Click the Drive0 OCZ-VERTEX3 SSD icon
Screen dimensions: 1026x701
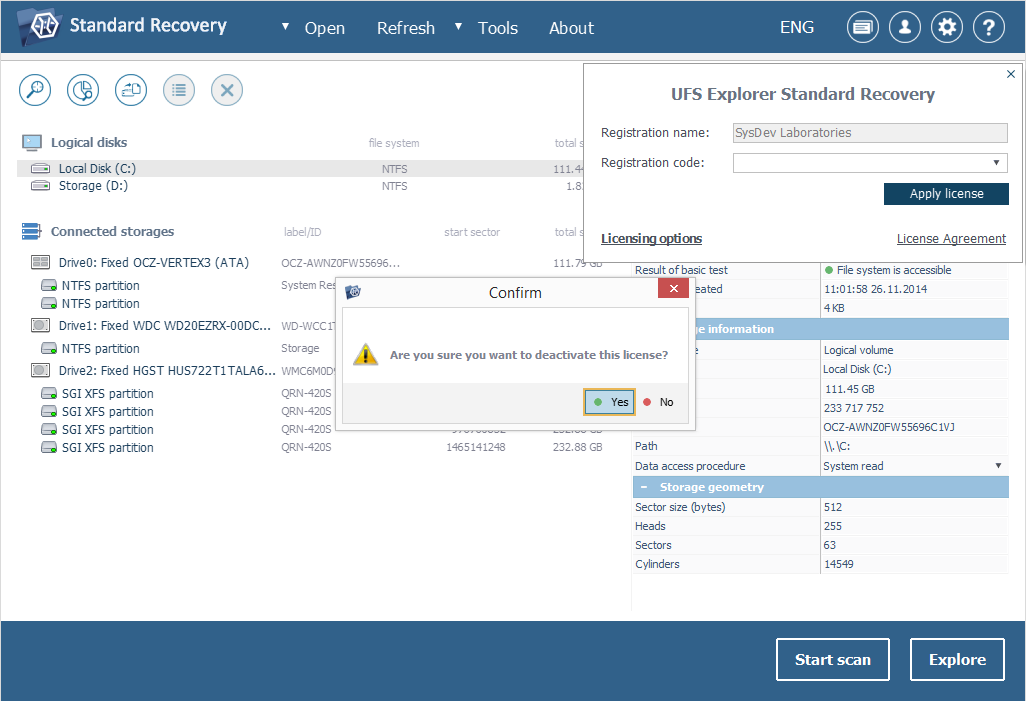click(x=41, y=262)
